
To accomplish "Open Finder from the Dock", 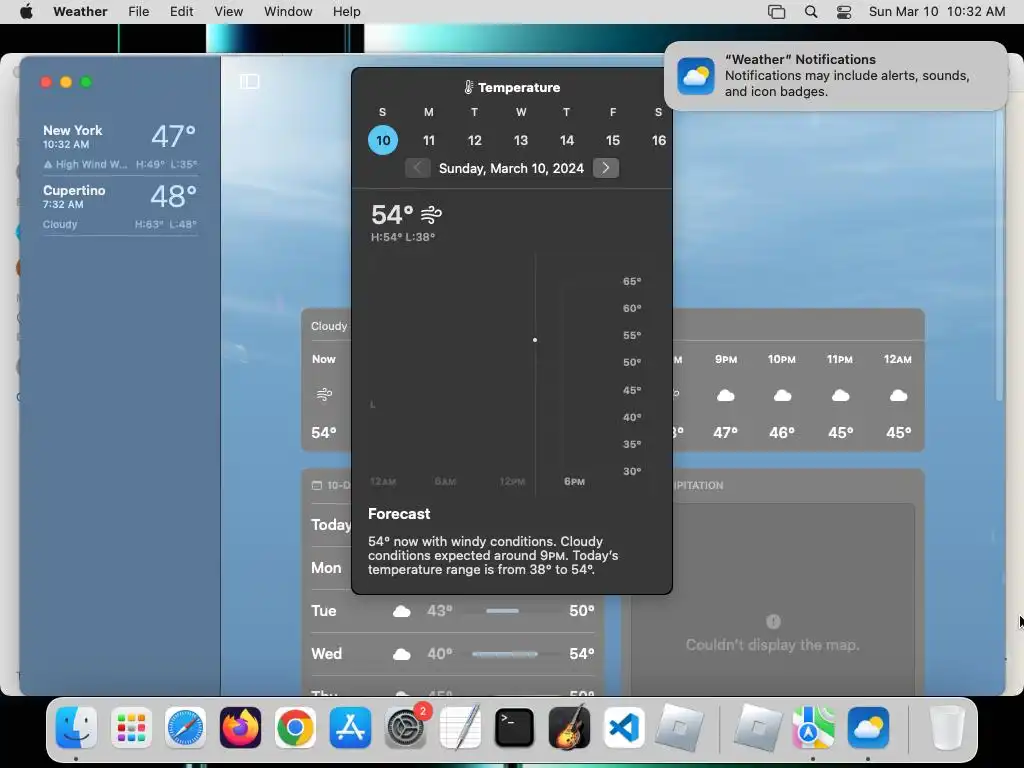I will click(x=76, y=728).
